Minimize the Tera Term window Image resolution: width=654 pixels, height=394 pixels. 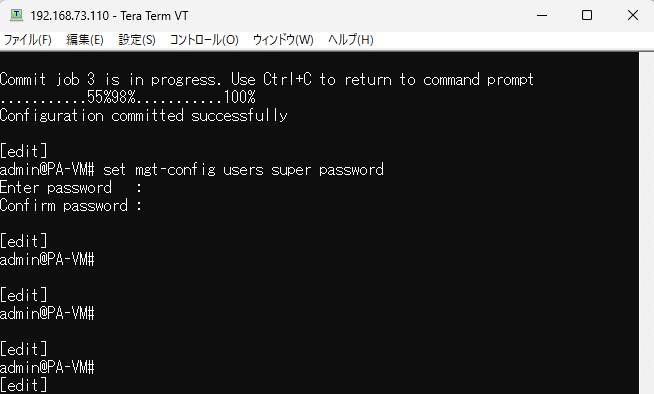[542, 15]
